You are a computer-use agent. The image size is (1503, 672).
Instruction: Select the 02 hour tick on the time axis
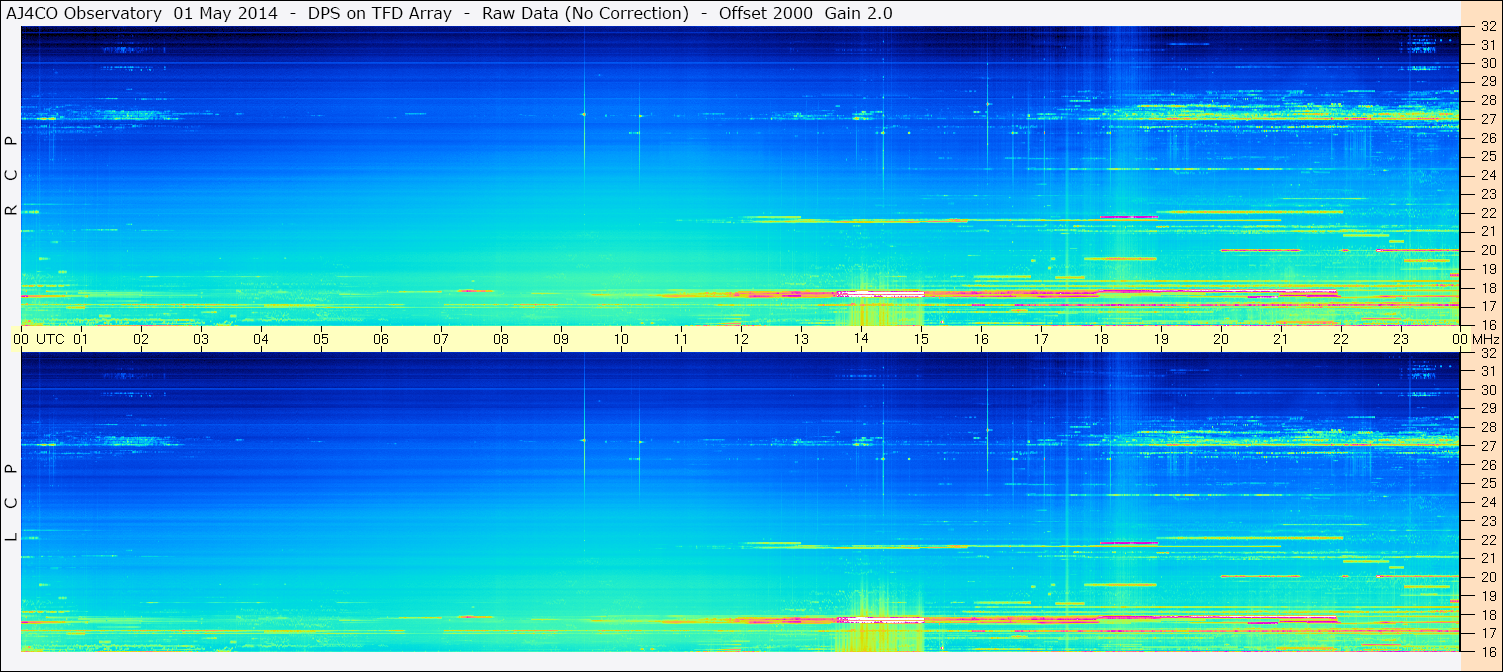pos(141,339)
